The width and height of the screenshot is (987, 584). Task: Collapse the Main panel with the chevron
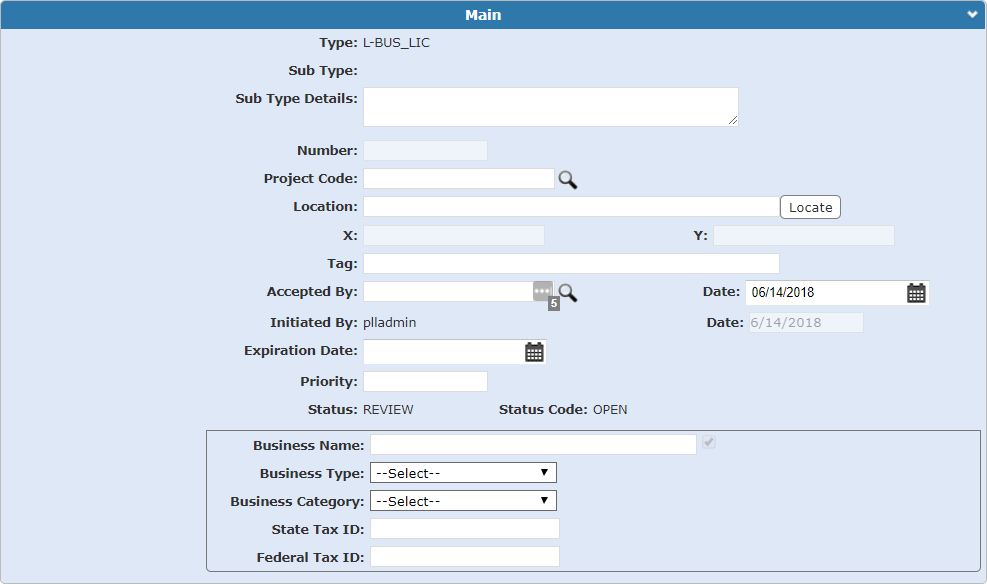969,14
